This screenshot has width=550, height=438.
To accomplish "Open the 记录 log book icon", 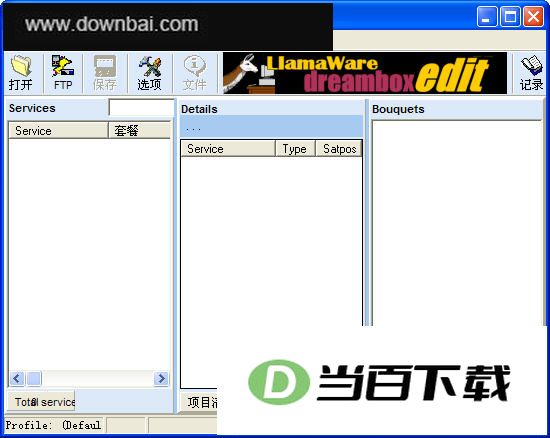I will 531,73.
